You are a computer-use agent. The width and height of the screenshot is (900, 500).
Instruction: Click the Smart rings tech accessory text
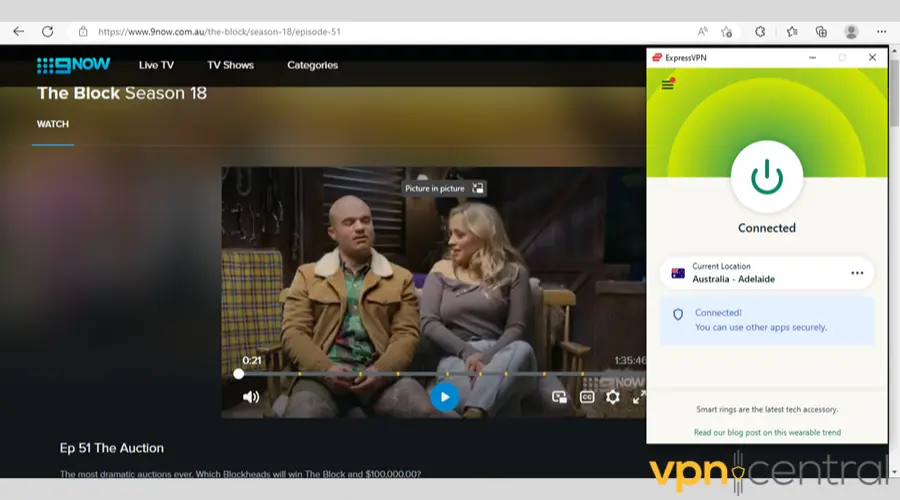(x=767, y=409)
